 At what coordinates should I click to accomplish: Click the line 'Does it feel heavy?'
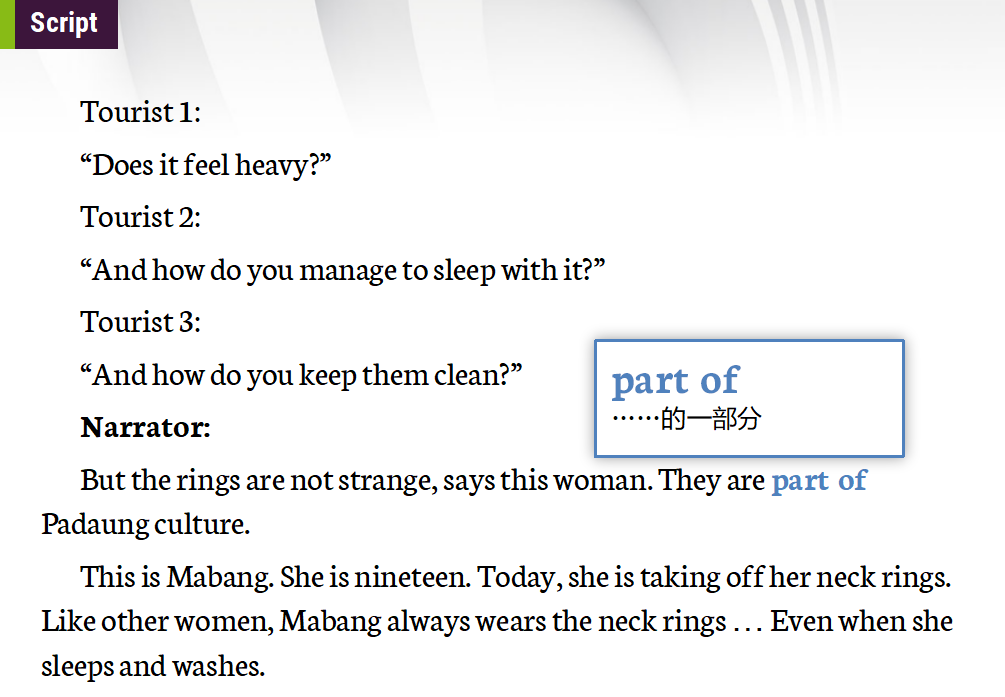205,165
